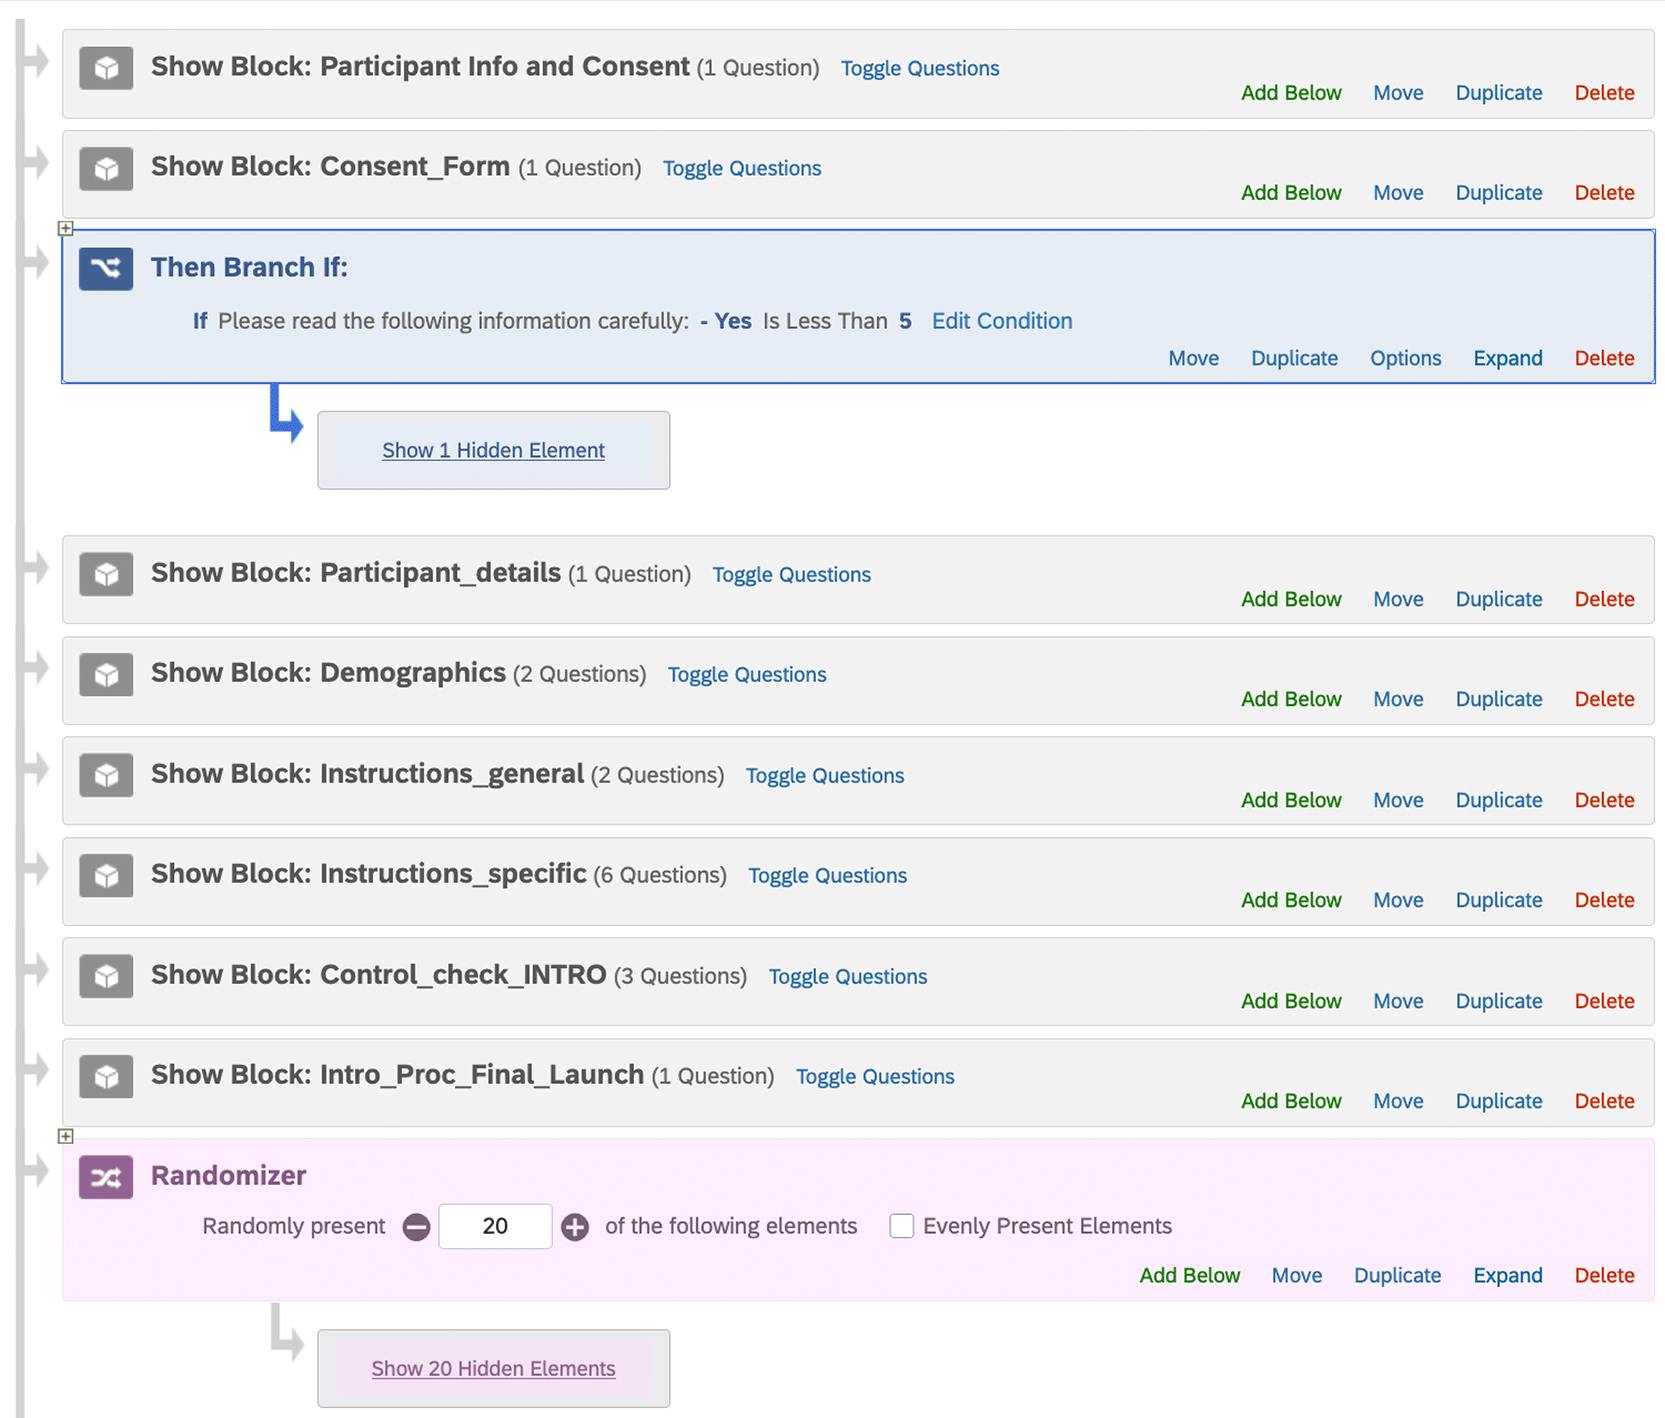The image size is (1665, 1418).
Task: Click the Instructions_specific block cube icon
Action: (x=106, y=876)
